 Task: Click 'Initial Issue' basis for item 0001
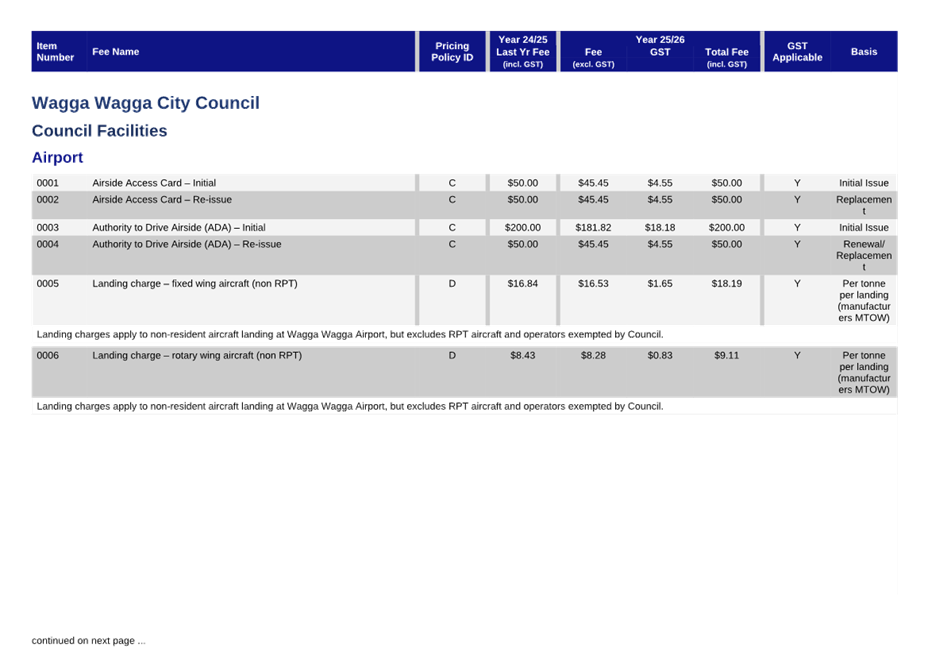[x=864, y=183]
